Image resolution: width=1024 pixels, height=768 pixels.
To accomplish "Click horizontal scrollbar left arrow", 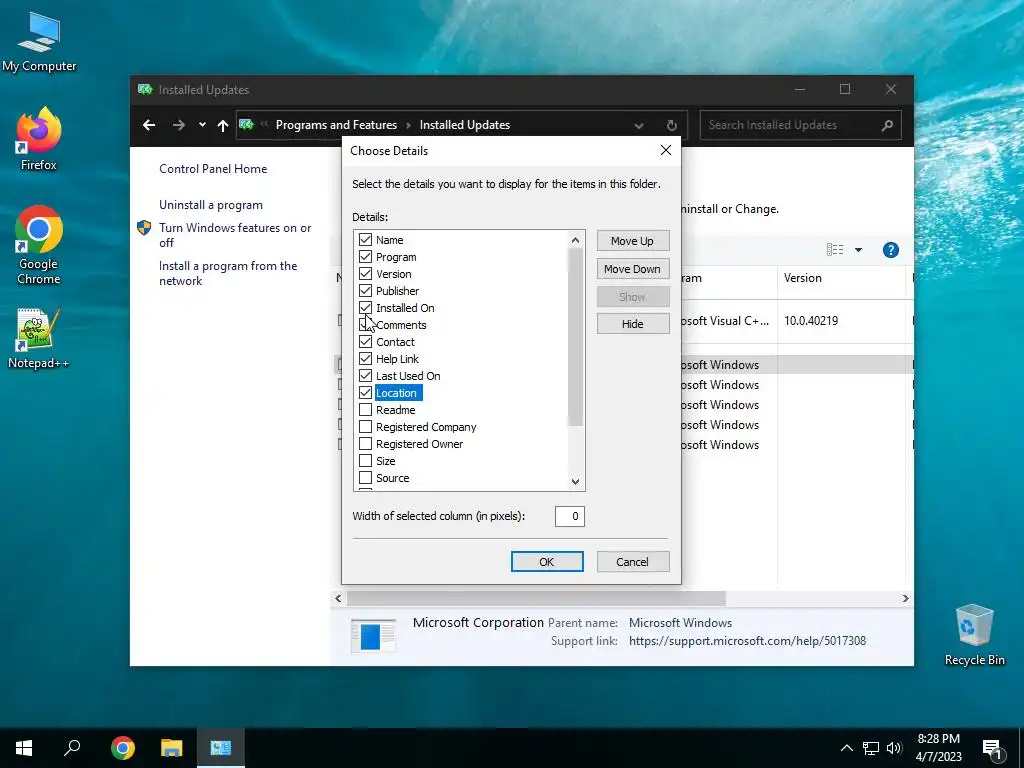I will click(x=338, y=598).
